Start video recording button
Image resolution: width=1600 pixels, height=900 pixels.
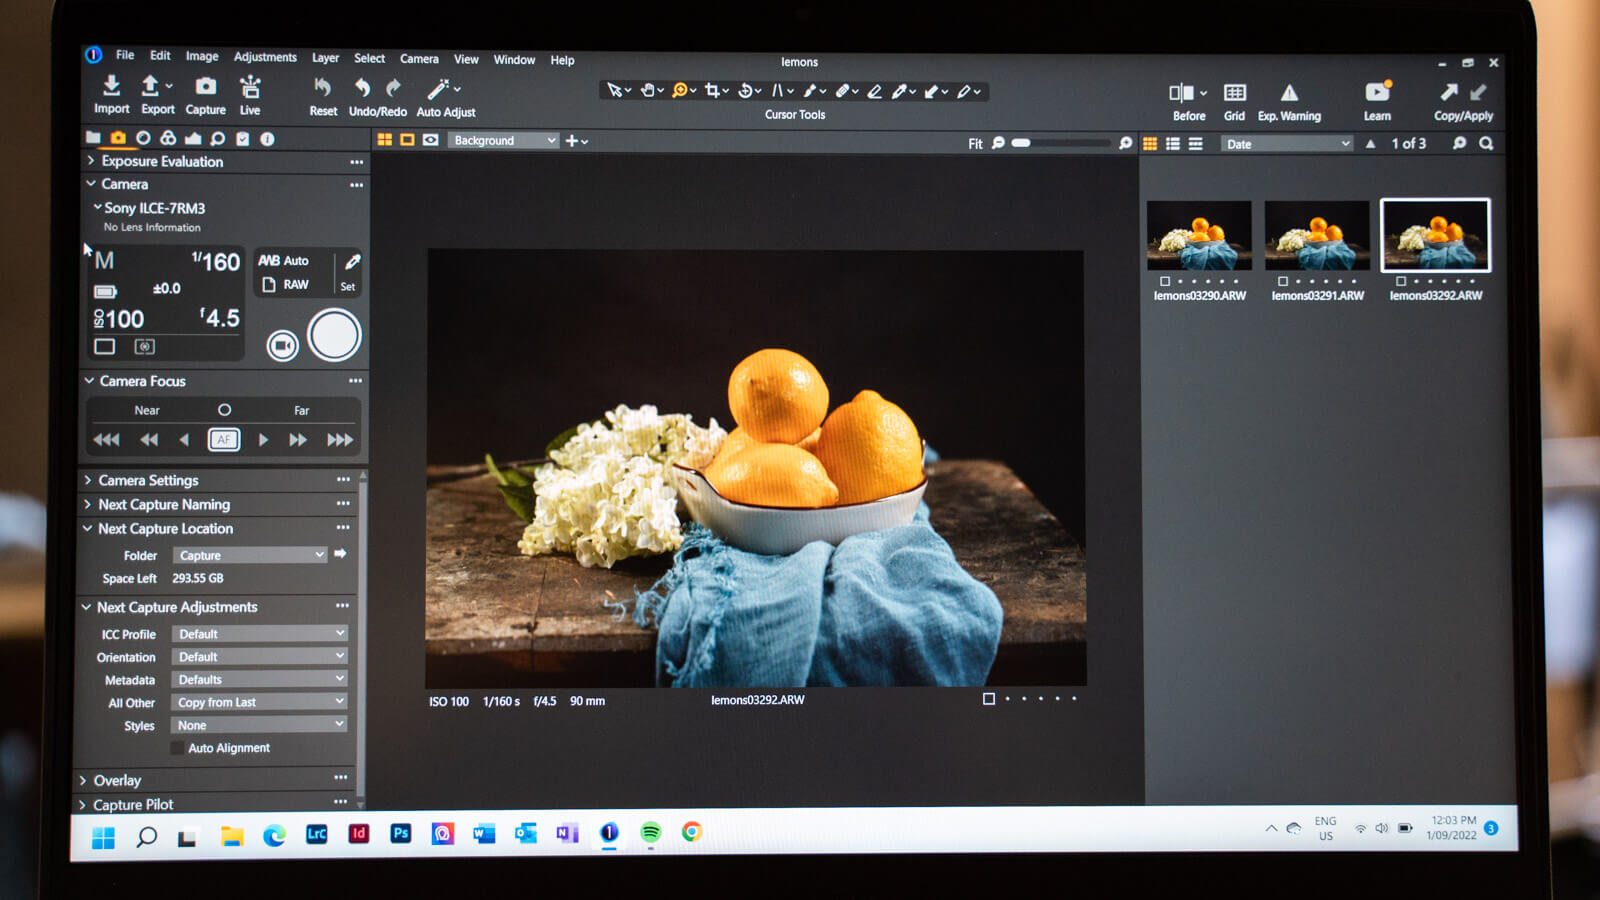[x=283, y=346]
